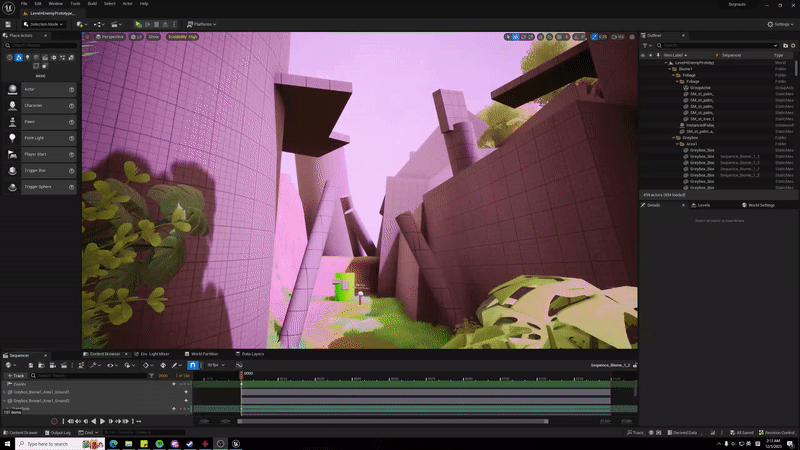The image size is (800, 450).
Task: Open the Output Log
Action: tap(58, 433)
